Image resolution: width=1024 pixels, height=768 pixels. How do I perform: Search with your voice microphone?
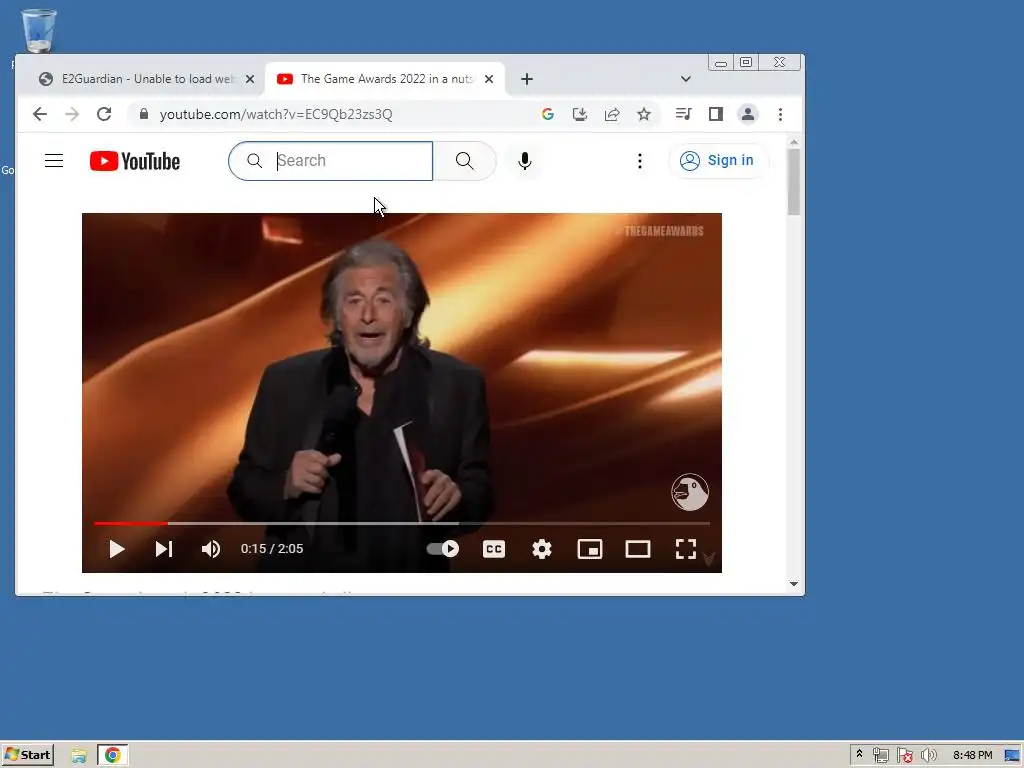click(x=524, y=161)
